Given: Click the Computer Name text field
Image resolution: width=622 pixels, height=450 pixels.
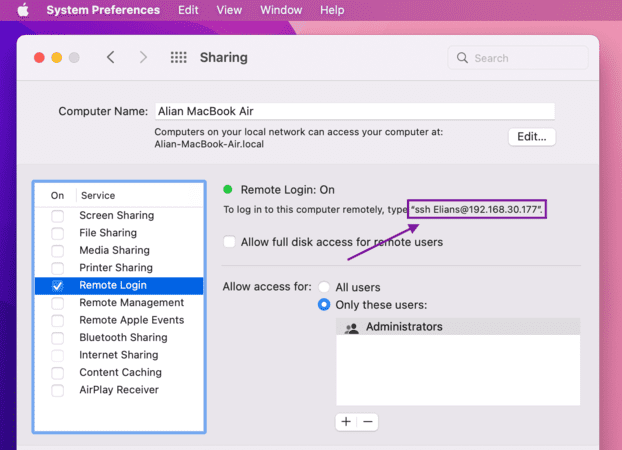Looking at the screenshot, I should coord(355,111).
